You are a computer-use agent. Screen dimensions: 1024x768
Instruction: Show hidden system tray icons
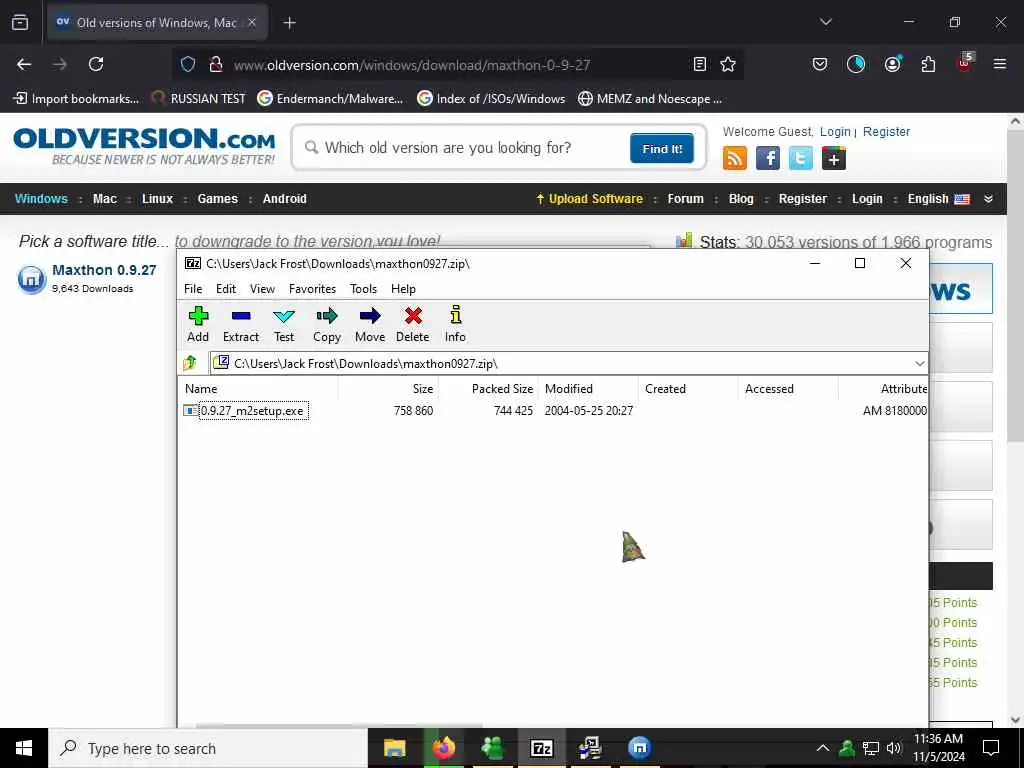(x=823, y=748)
